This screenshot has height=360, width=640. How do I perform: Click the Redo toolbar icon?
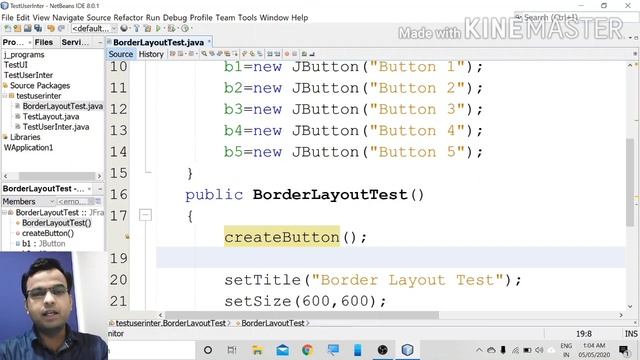tap(61, 28)
